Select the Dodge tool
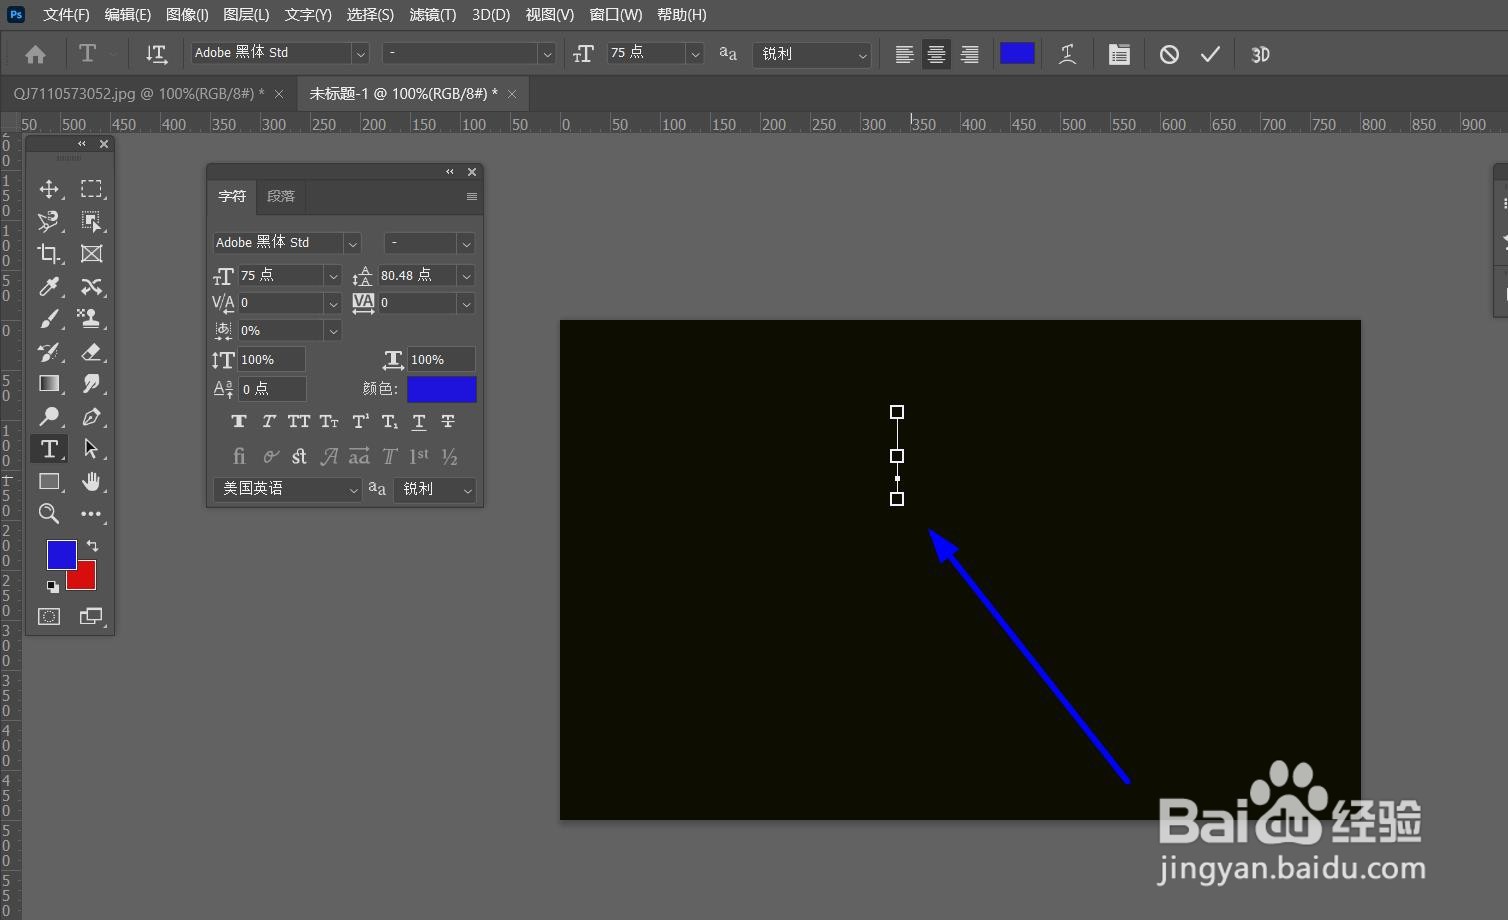The width and height of the screenshot is (1508, 920). coord(49,416)
